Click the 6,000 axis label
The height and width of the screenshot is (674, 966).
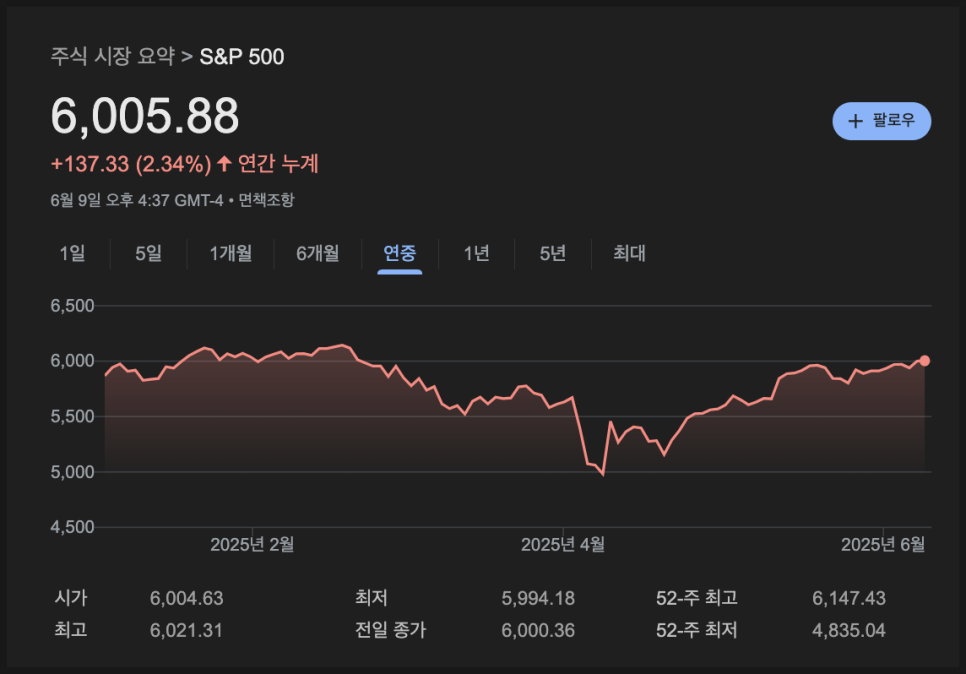[x=72, y=361]
